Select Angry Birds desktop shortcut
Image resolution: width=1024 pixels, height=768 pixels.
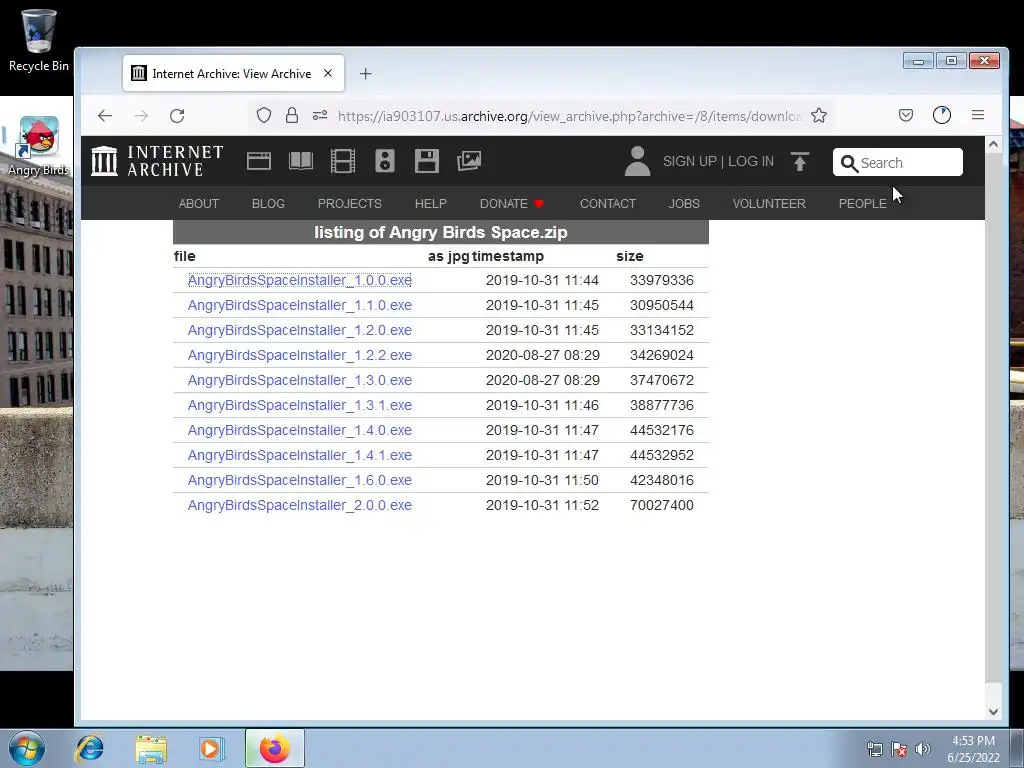point(38,146)
